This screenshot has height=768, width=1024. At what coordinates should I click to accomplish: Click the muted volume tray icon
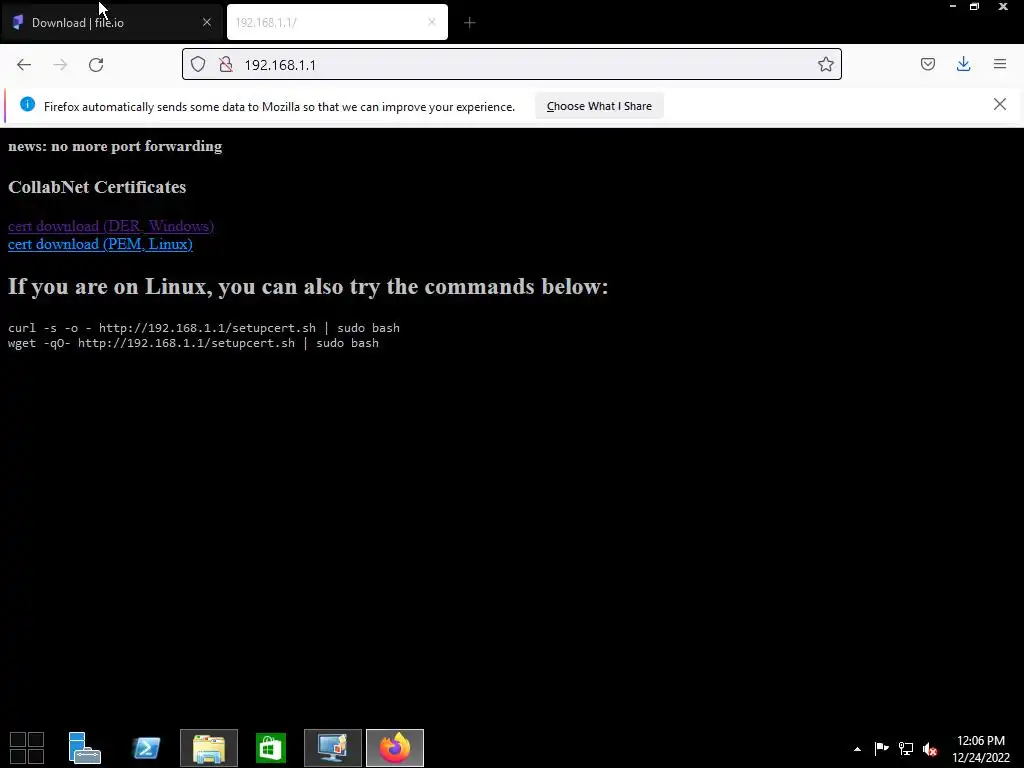[930, 749]
